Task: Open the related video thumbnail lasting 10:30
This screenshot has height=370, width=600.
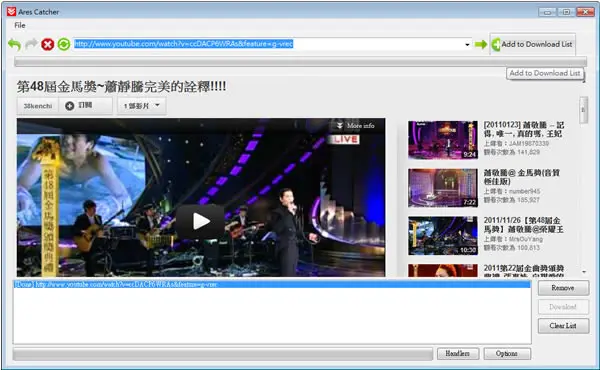Action: coord(443,236)
